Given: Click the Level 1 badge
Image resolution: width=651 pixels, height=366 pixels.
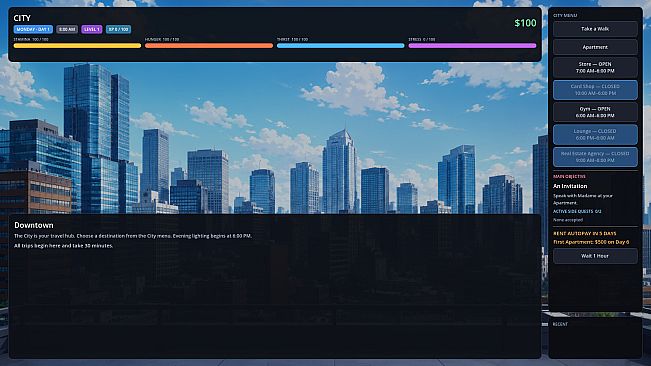Looking at the screenshot, I should pos(92,29).
